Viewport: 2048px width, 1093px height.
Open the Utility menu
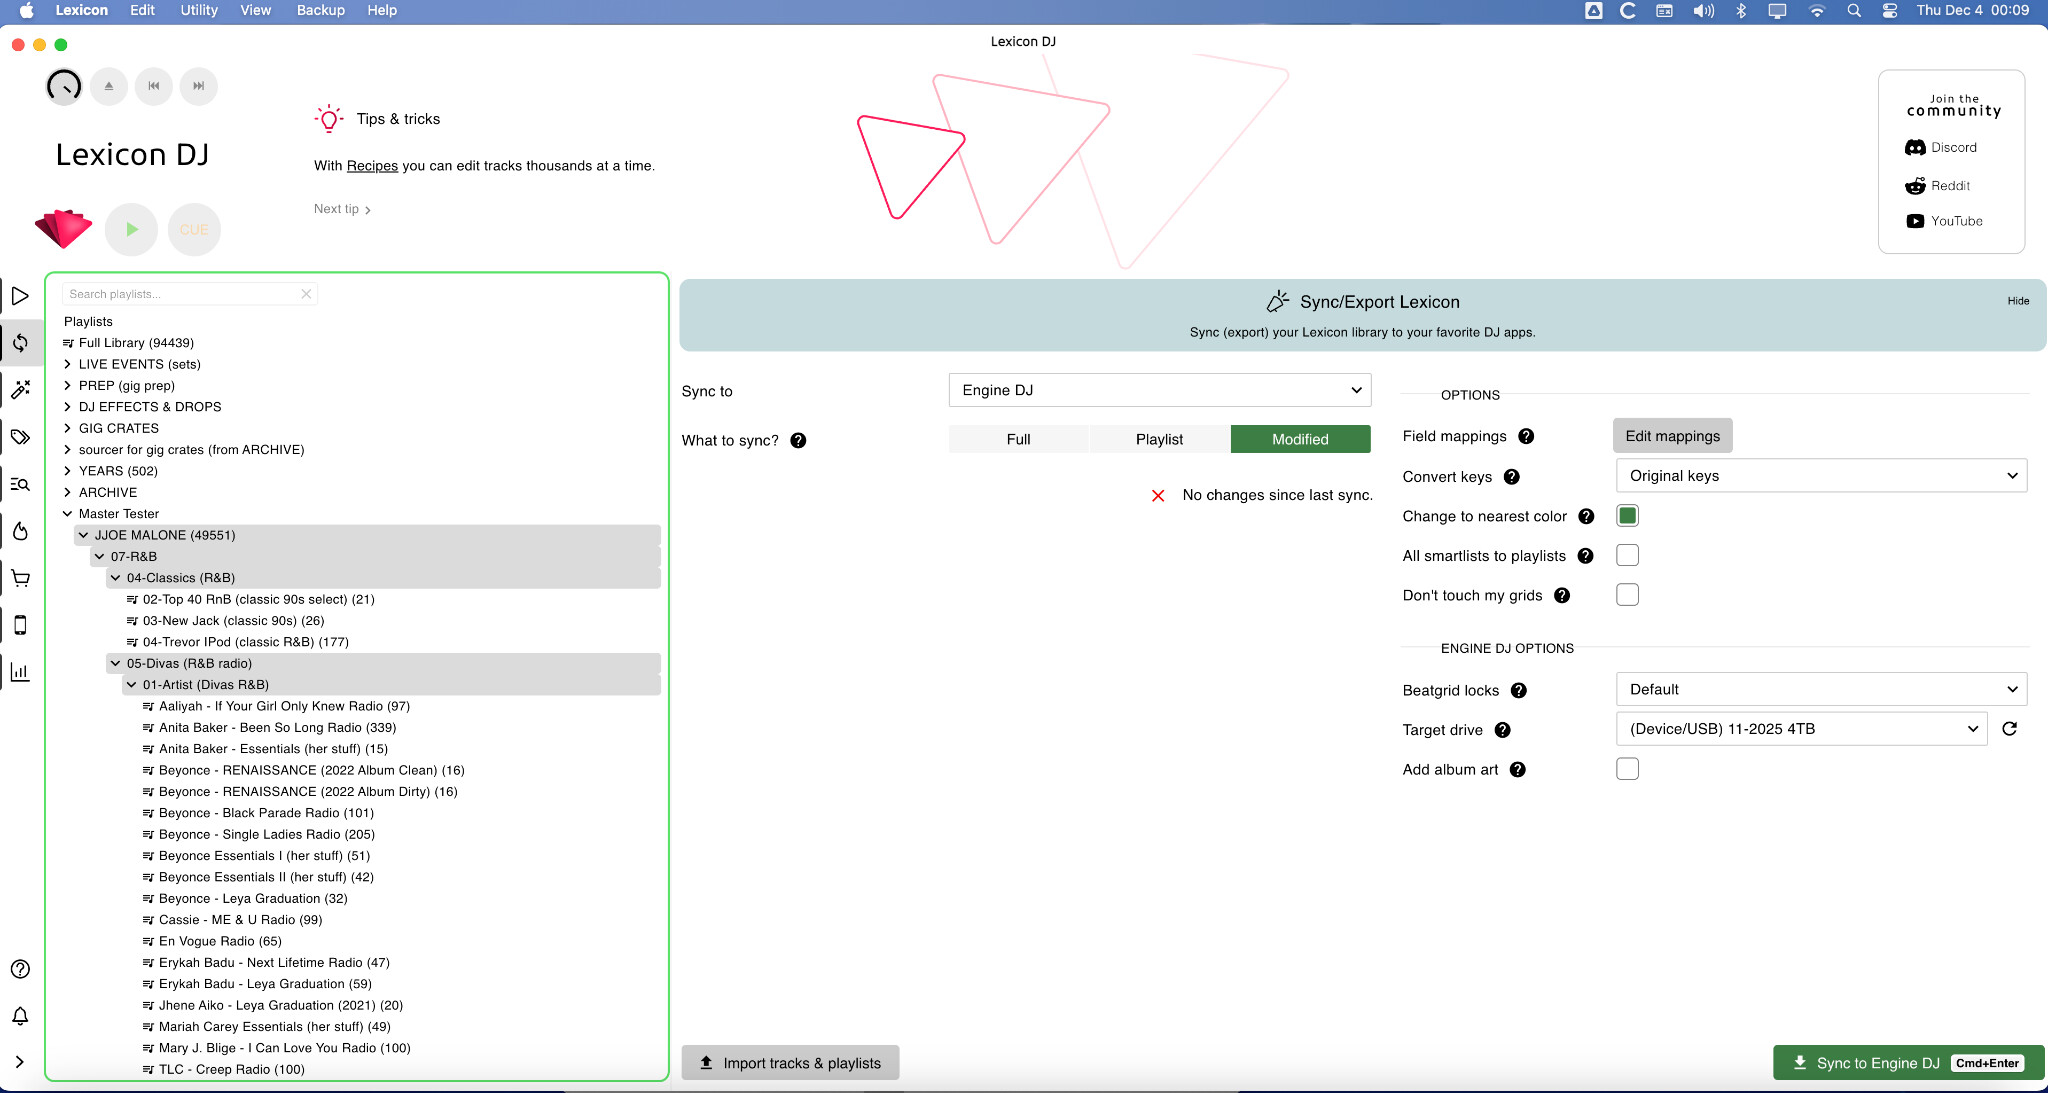(198, 10)
